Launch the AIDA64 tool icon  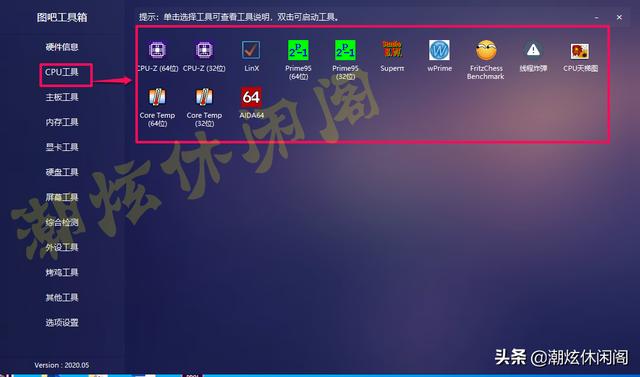[x=251, y=97]
